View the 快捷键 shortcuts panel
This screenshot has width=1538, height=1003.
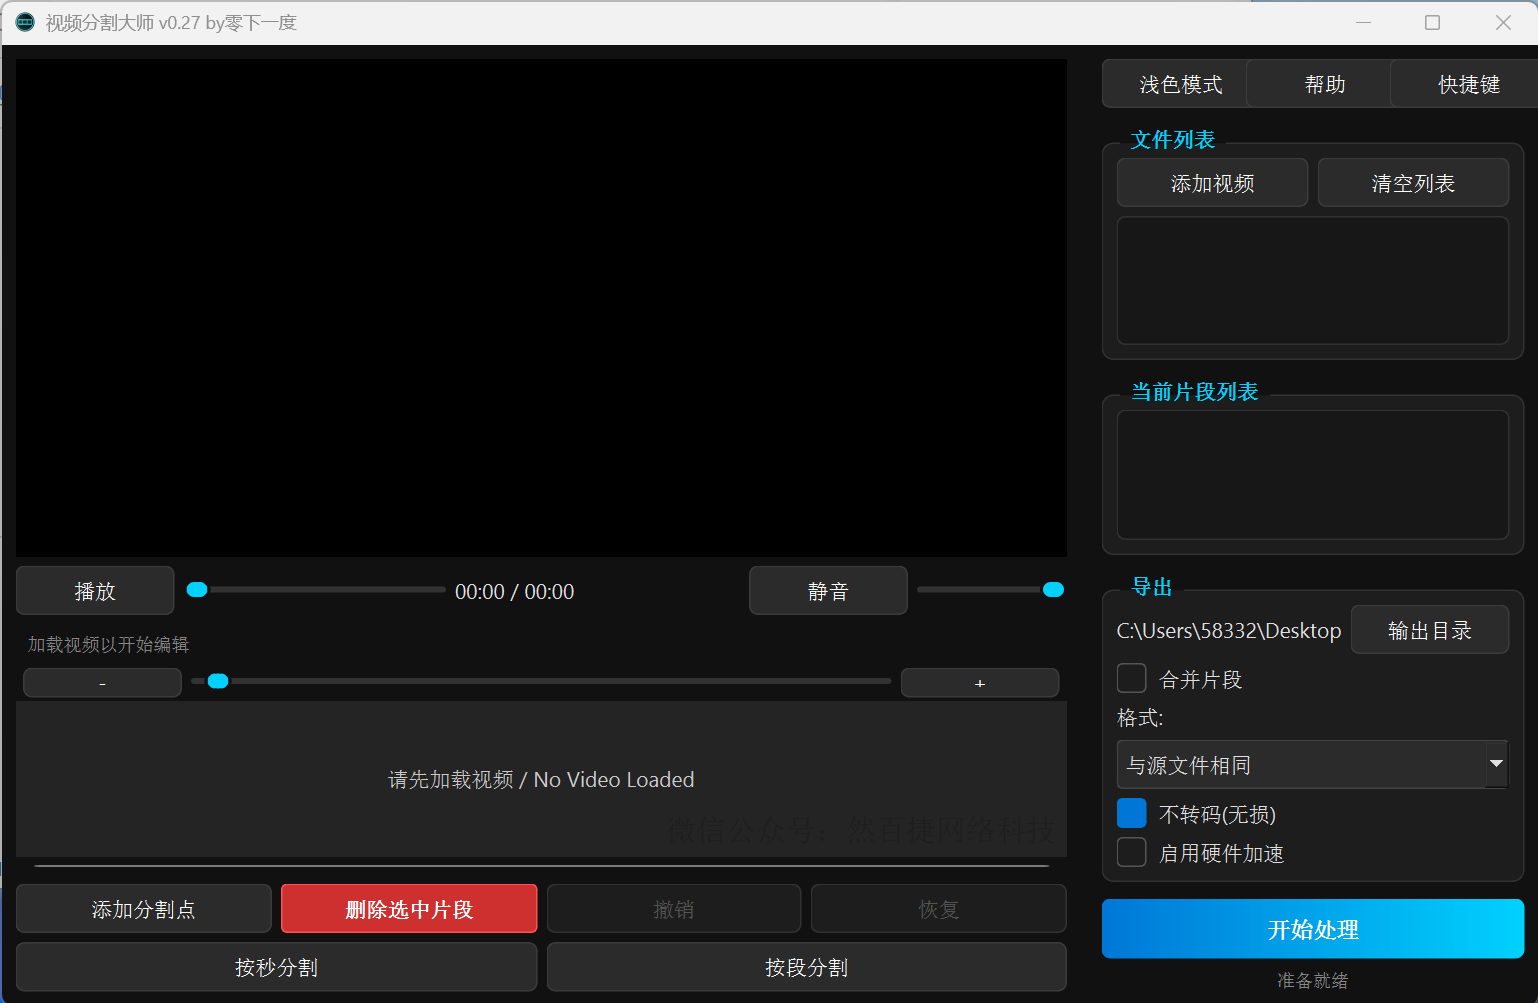1469,84
